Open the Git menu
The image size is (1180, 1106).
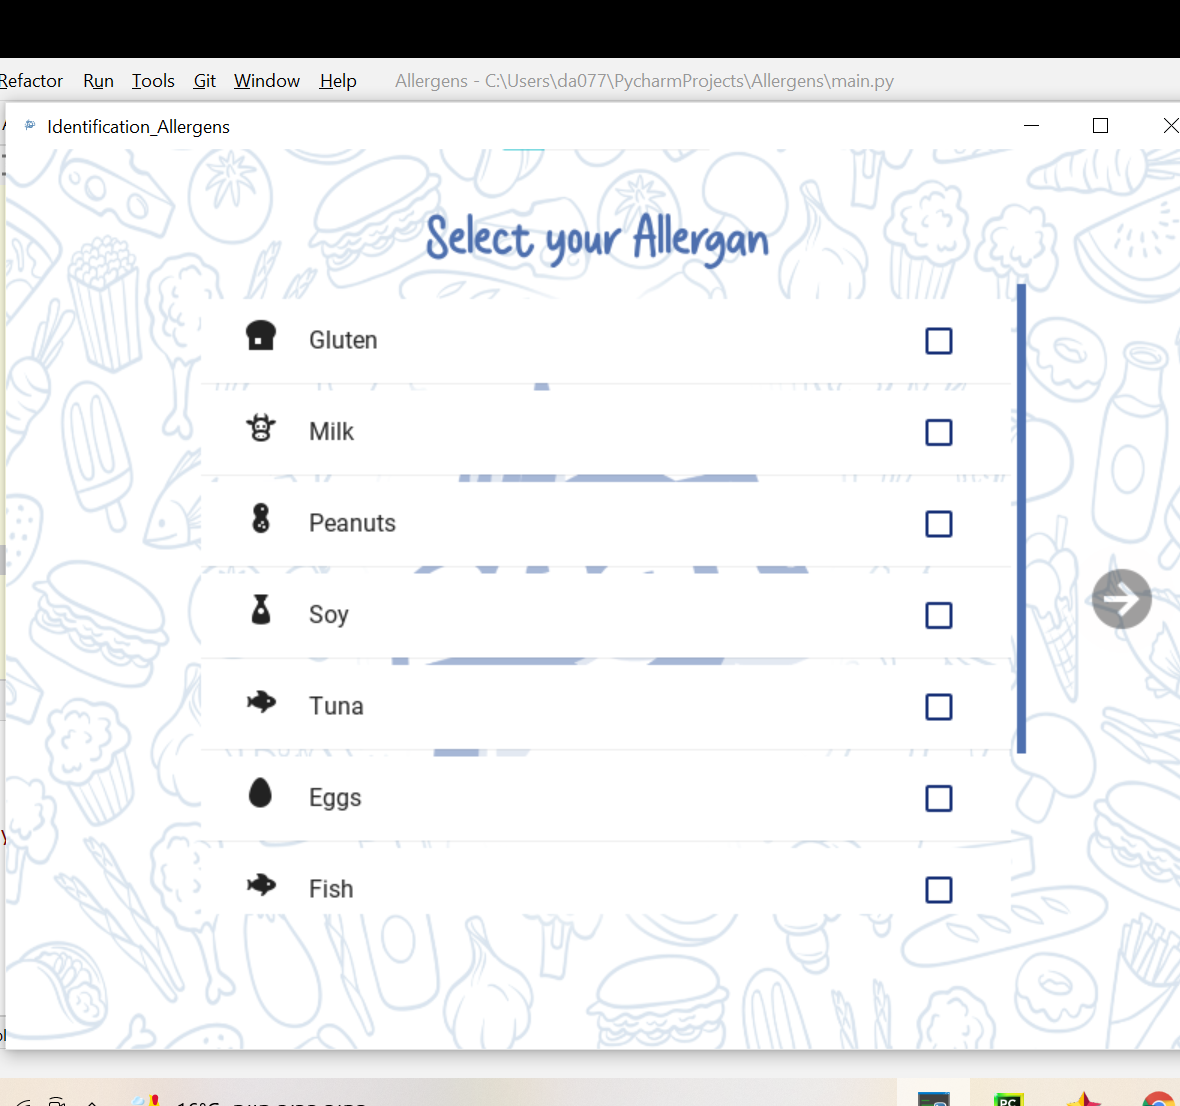(204, 81)
